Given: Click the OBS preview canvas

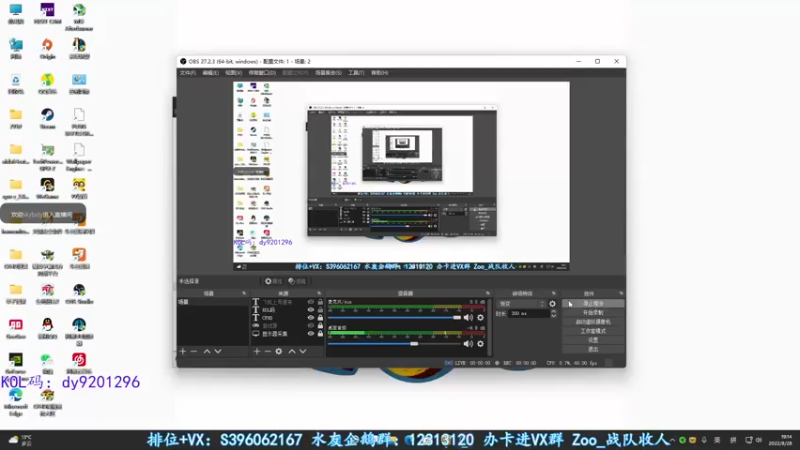Looking at the screenshot, I should [401, 176].
